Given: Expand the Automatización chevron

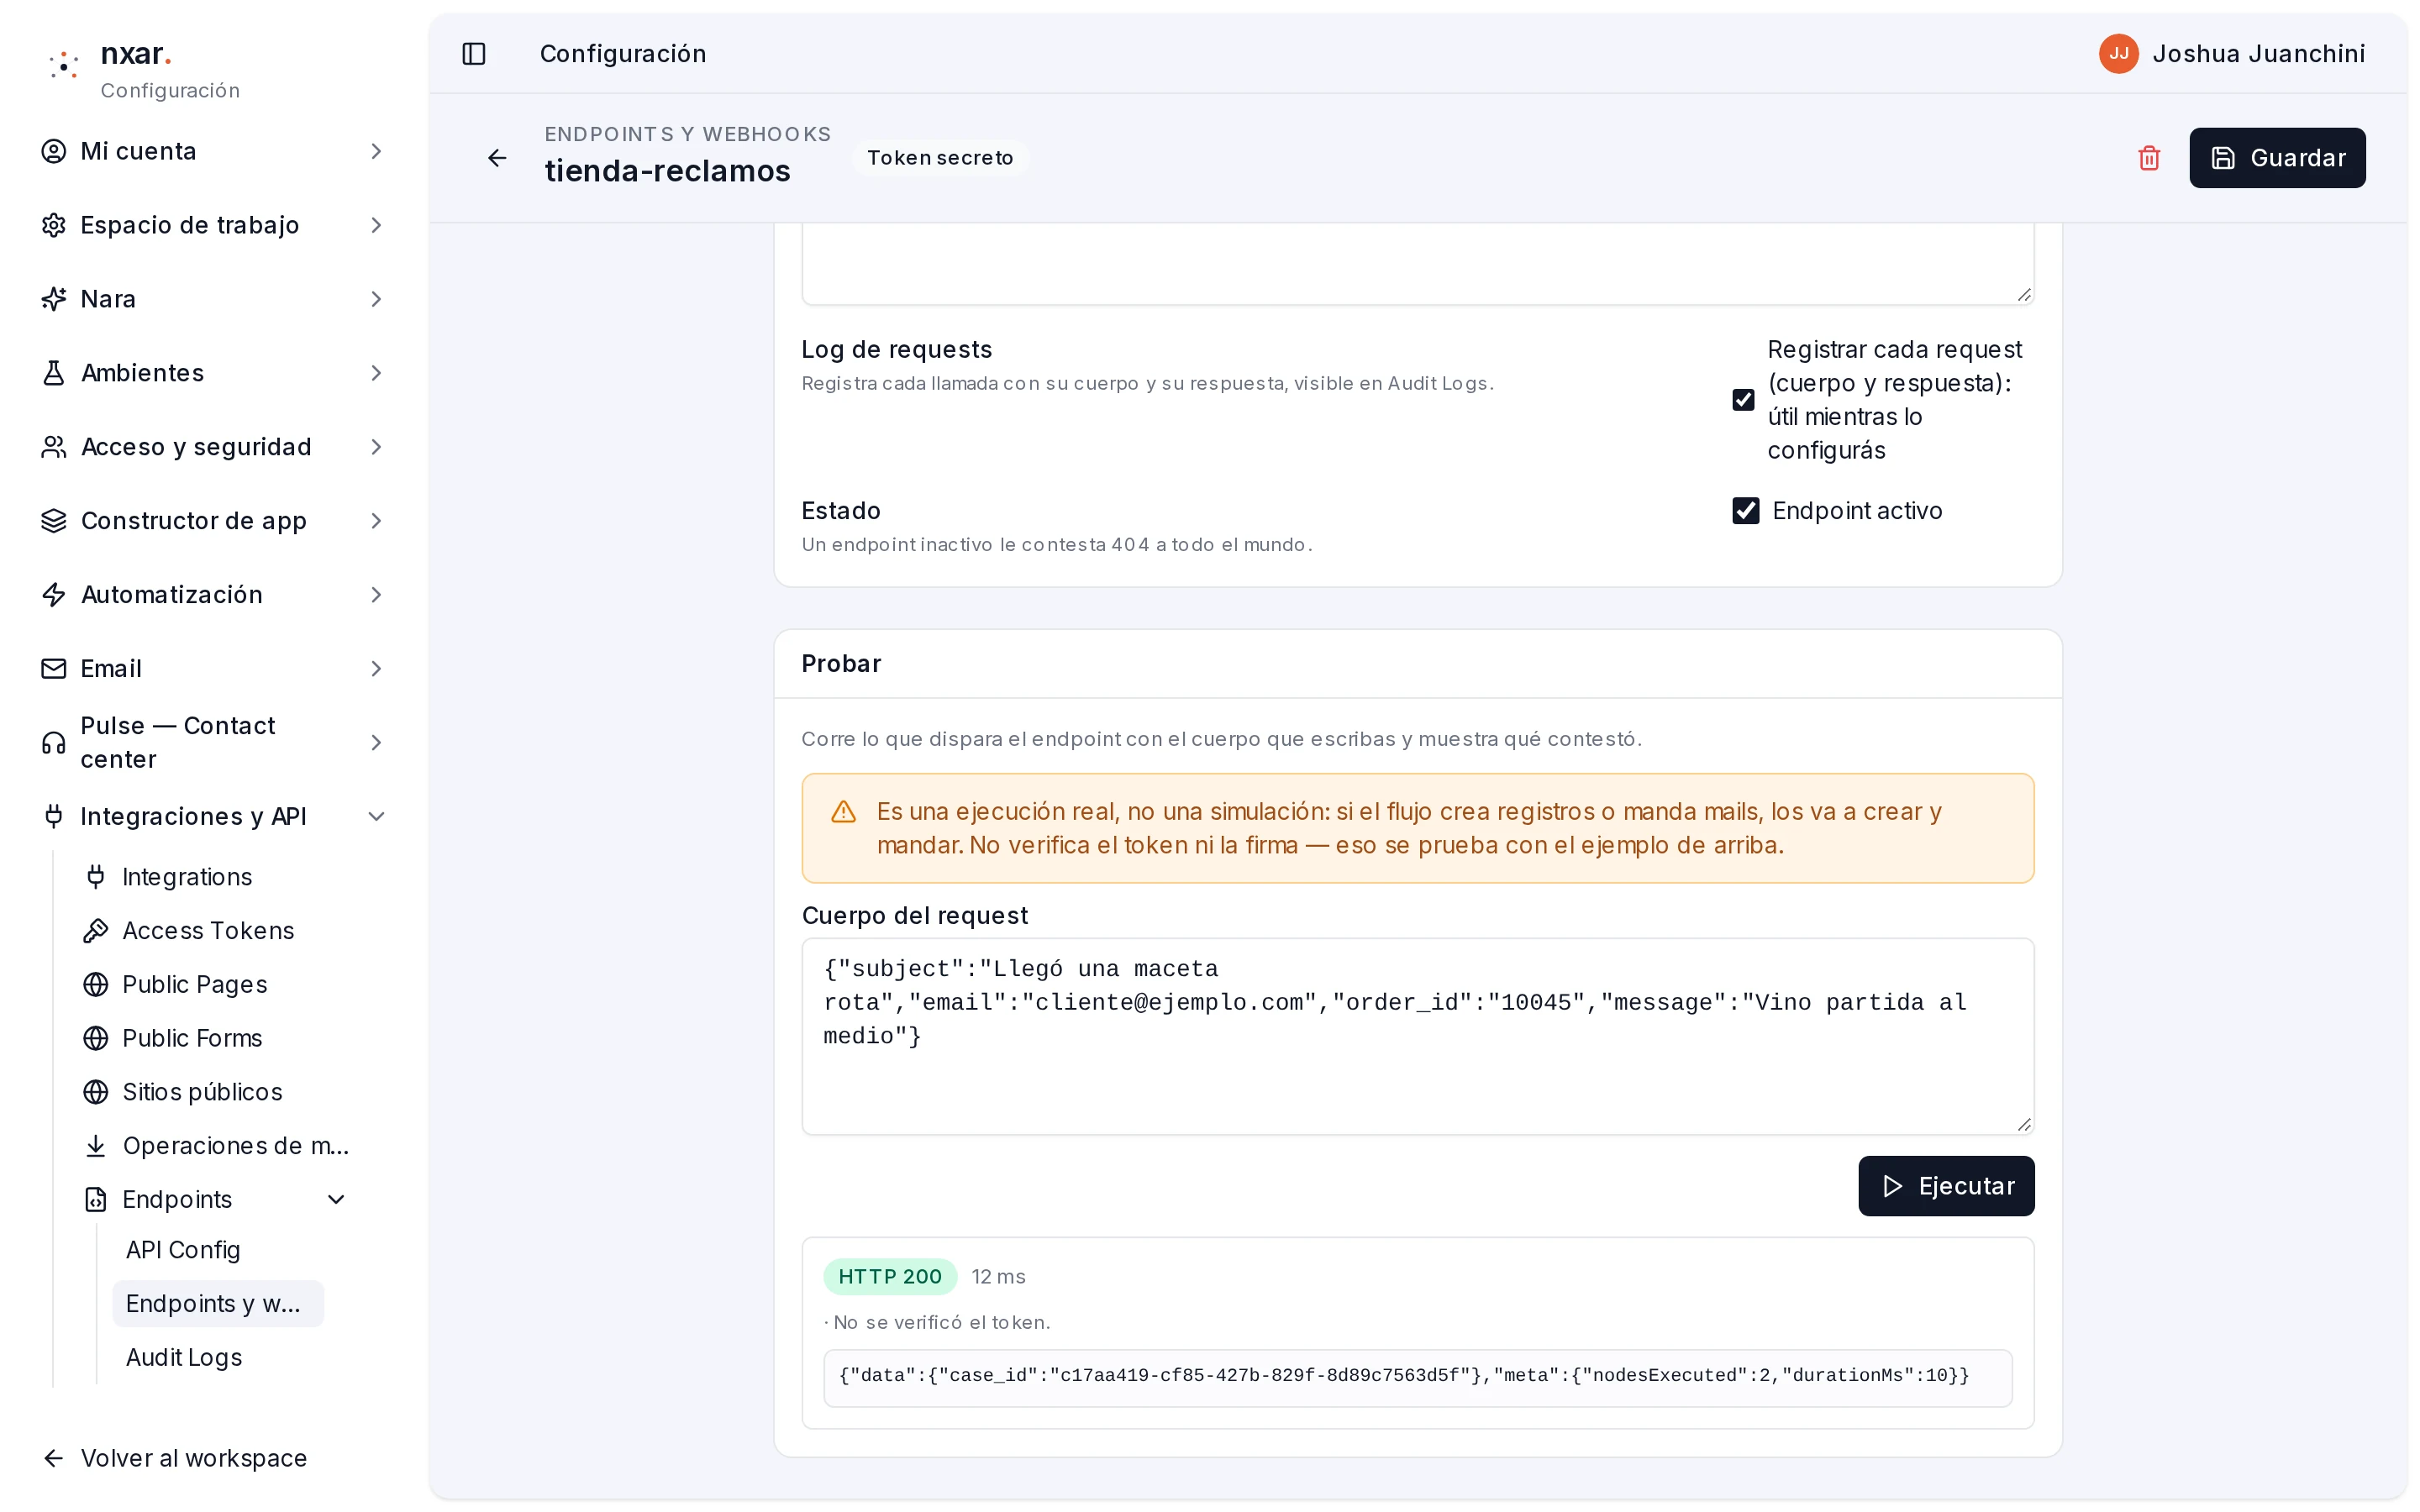Looking at the screenshot, I should point(377,595).
